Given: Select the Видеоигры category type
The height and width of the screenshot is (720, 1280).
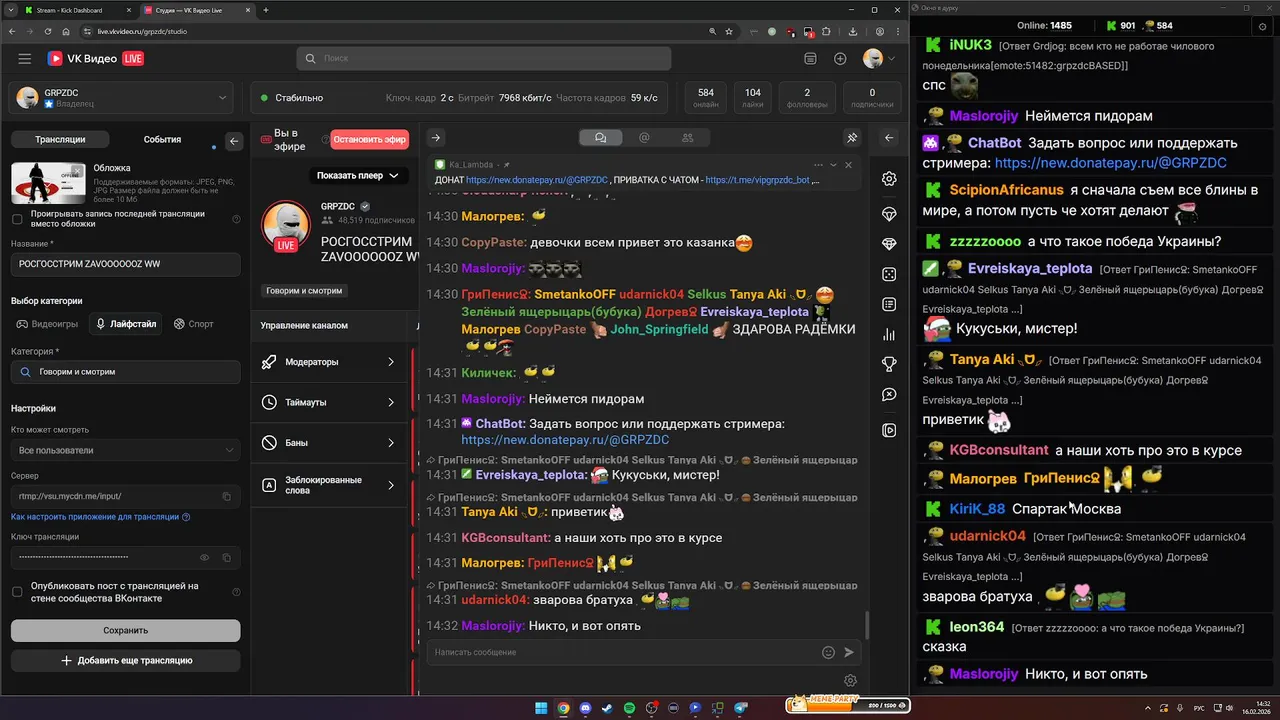Looking at the screenshot, I should [47, 324].
